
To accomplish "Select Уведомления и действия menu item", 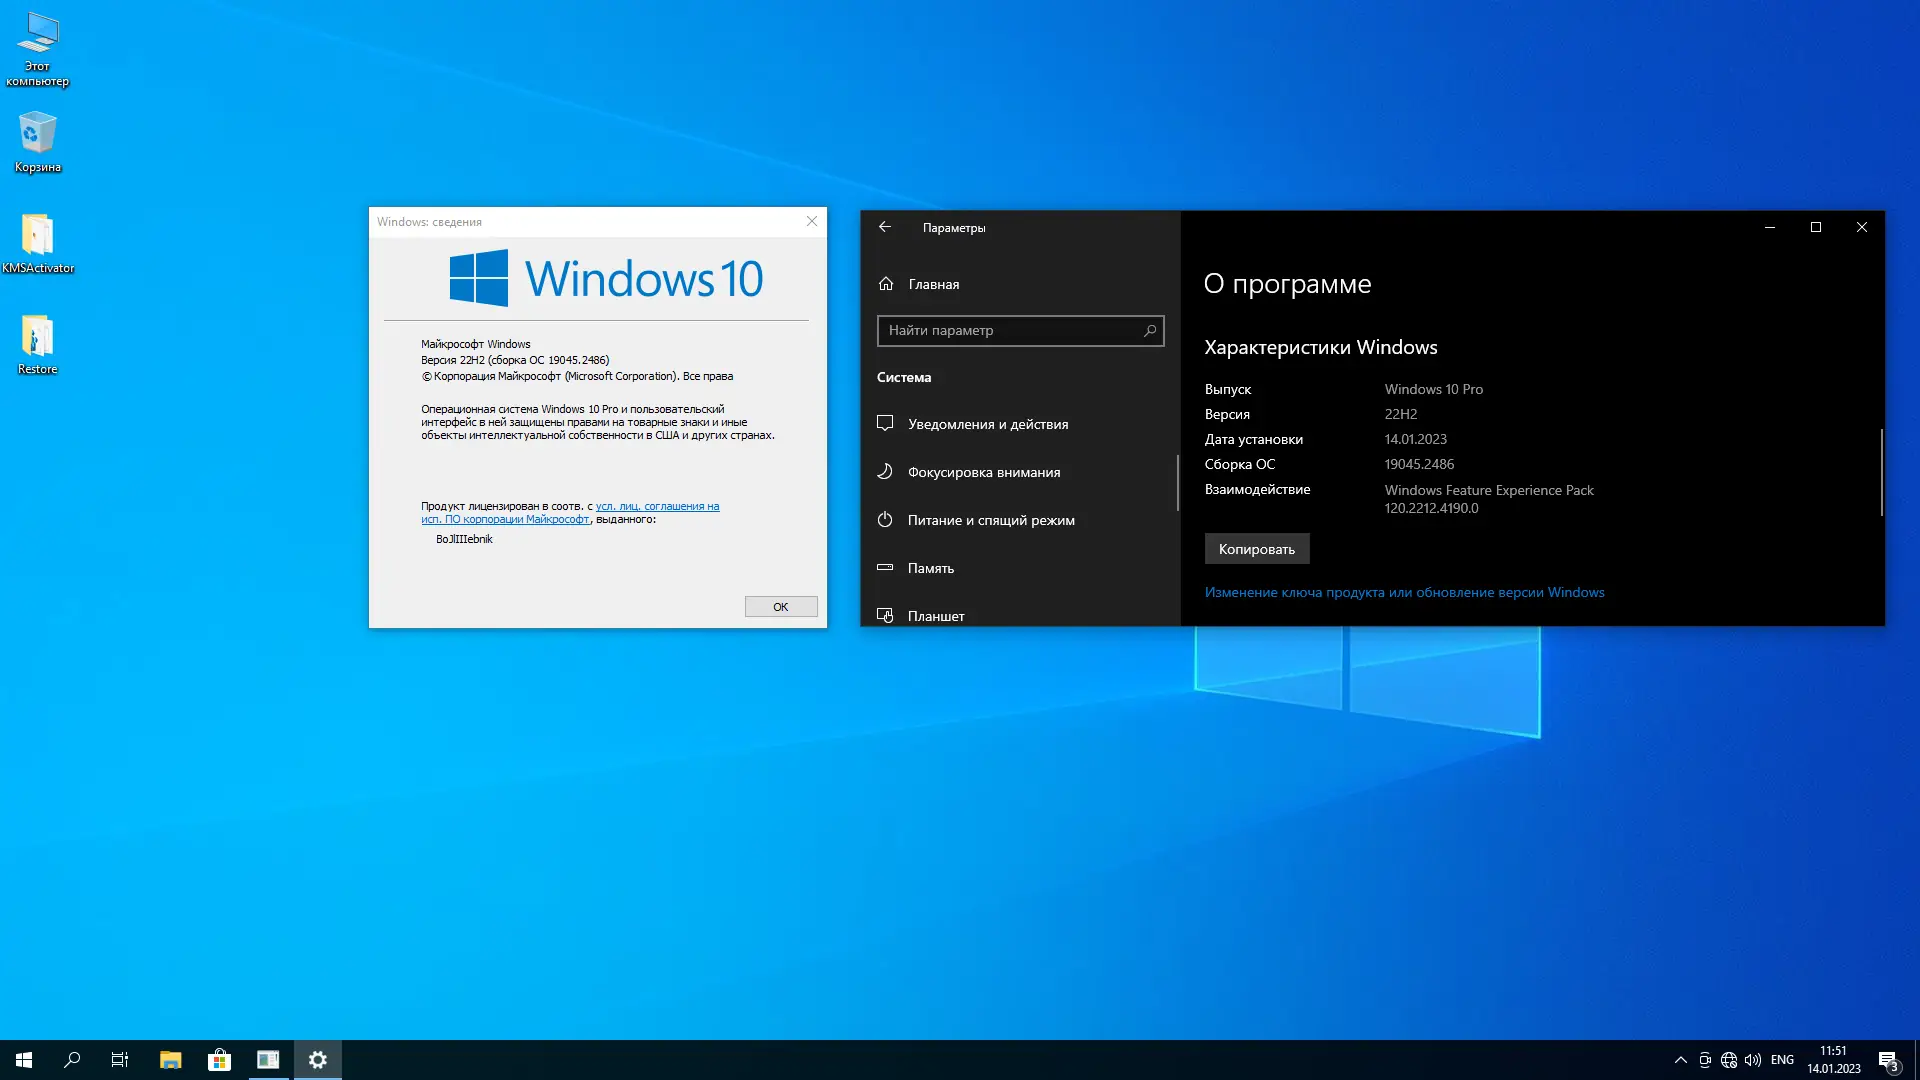I will 987,424.
